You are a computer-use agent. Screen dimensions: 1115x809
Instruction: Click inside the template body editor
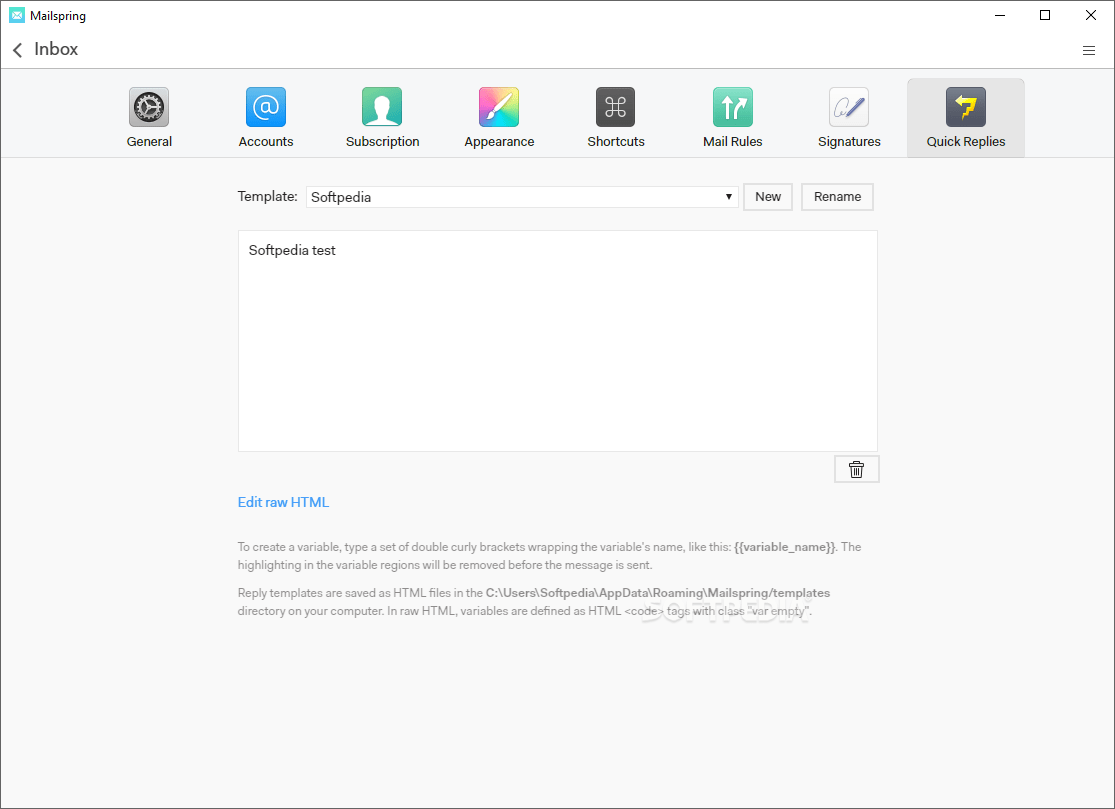tap(558, 341)
